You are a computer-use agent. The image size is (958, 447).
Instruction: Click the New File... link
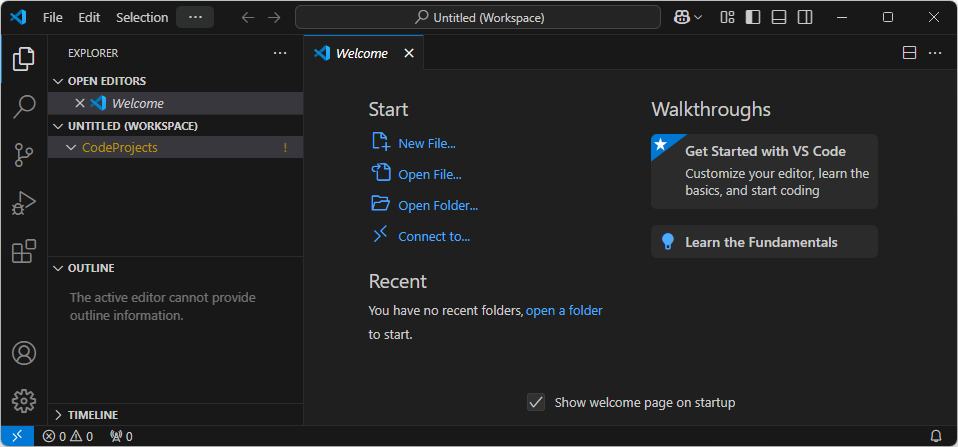(427, 144)
